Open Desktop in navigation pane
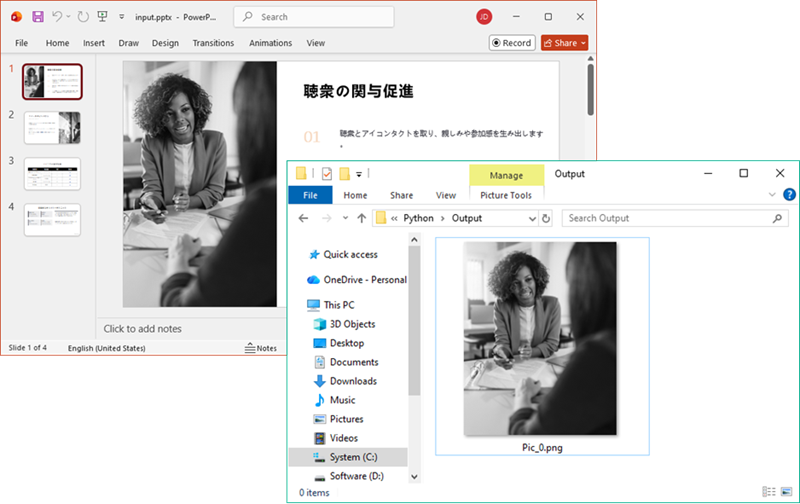800x504 pixels. coord(338,343)
